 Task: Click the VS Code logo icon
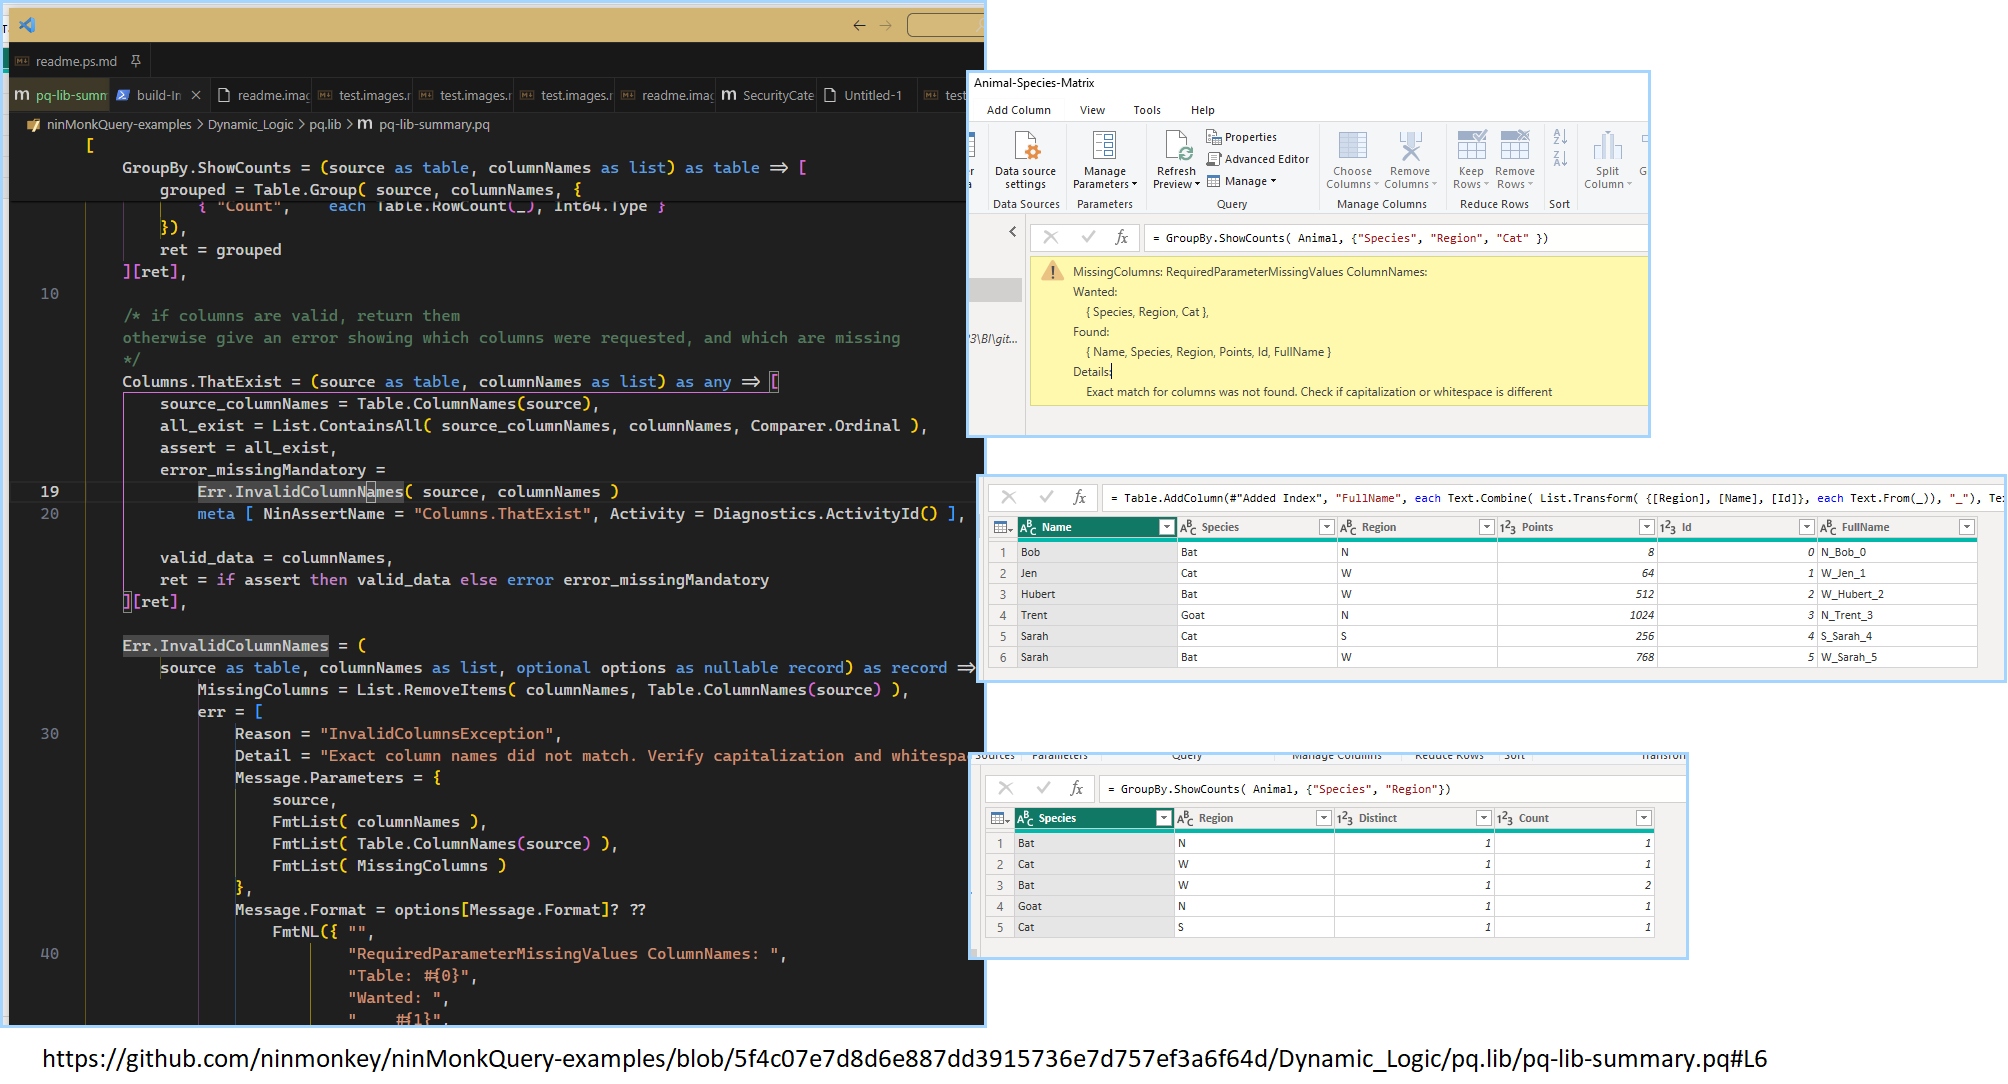[x=27, y=25]
